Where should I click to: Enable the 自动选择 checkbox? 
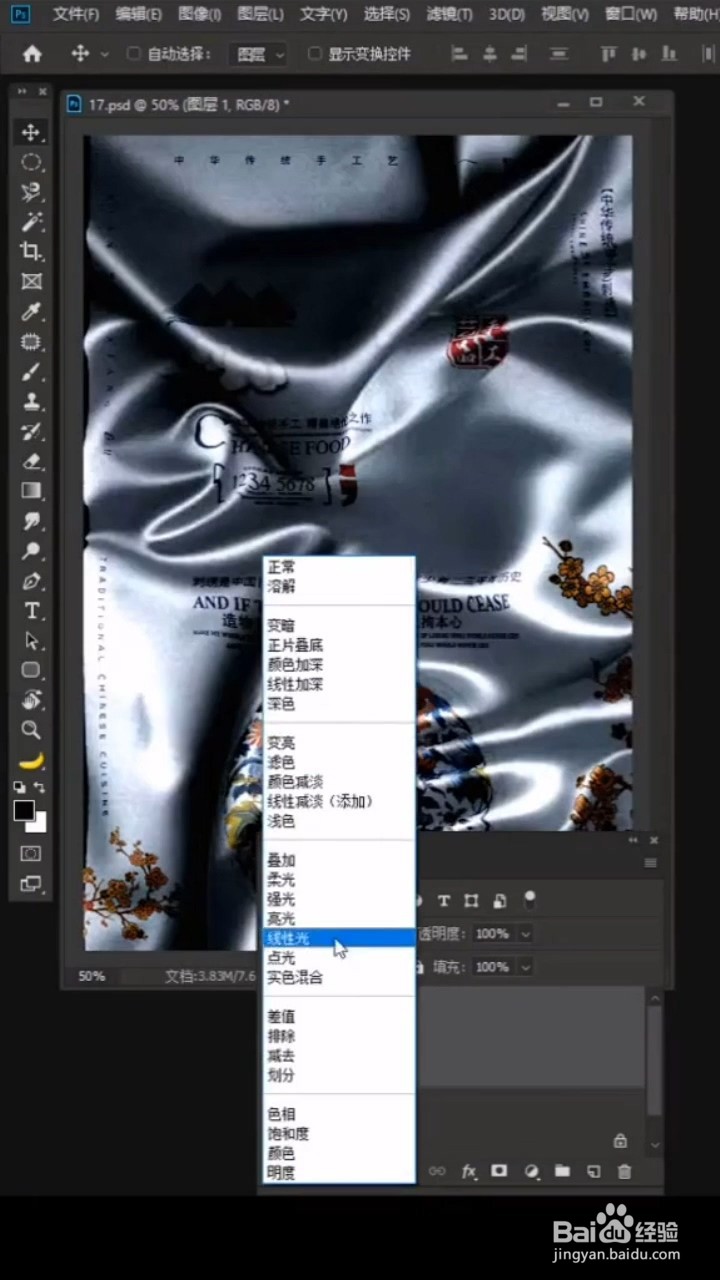134,54
